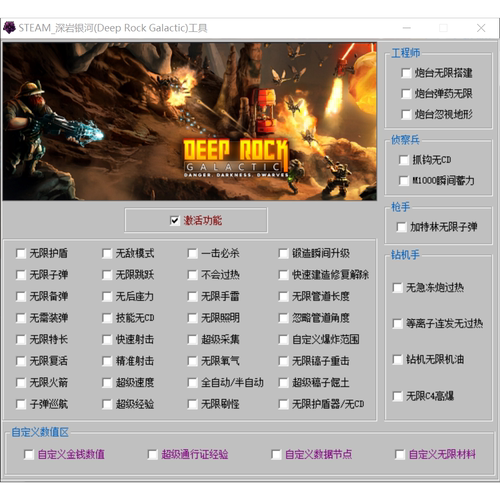Minimize the tool window
The width and height of the screenshot is (500, 500).
[407, 28]
